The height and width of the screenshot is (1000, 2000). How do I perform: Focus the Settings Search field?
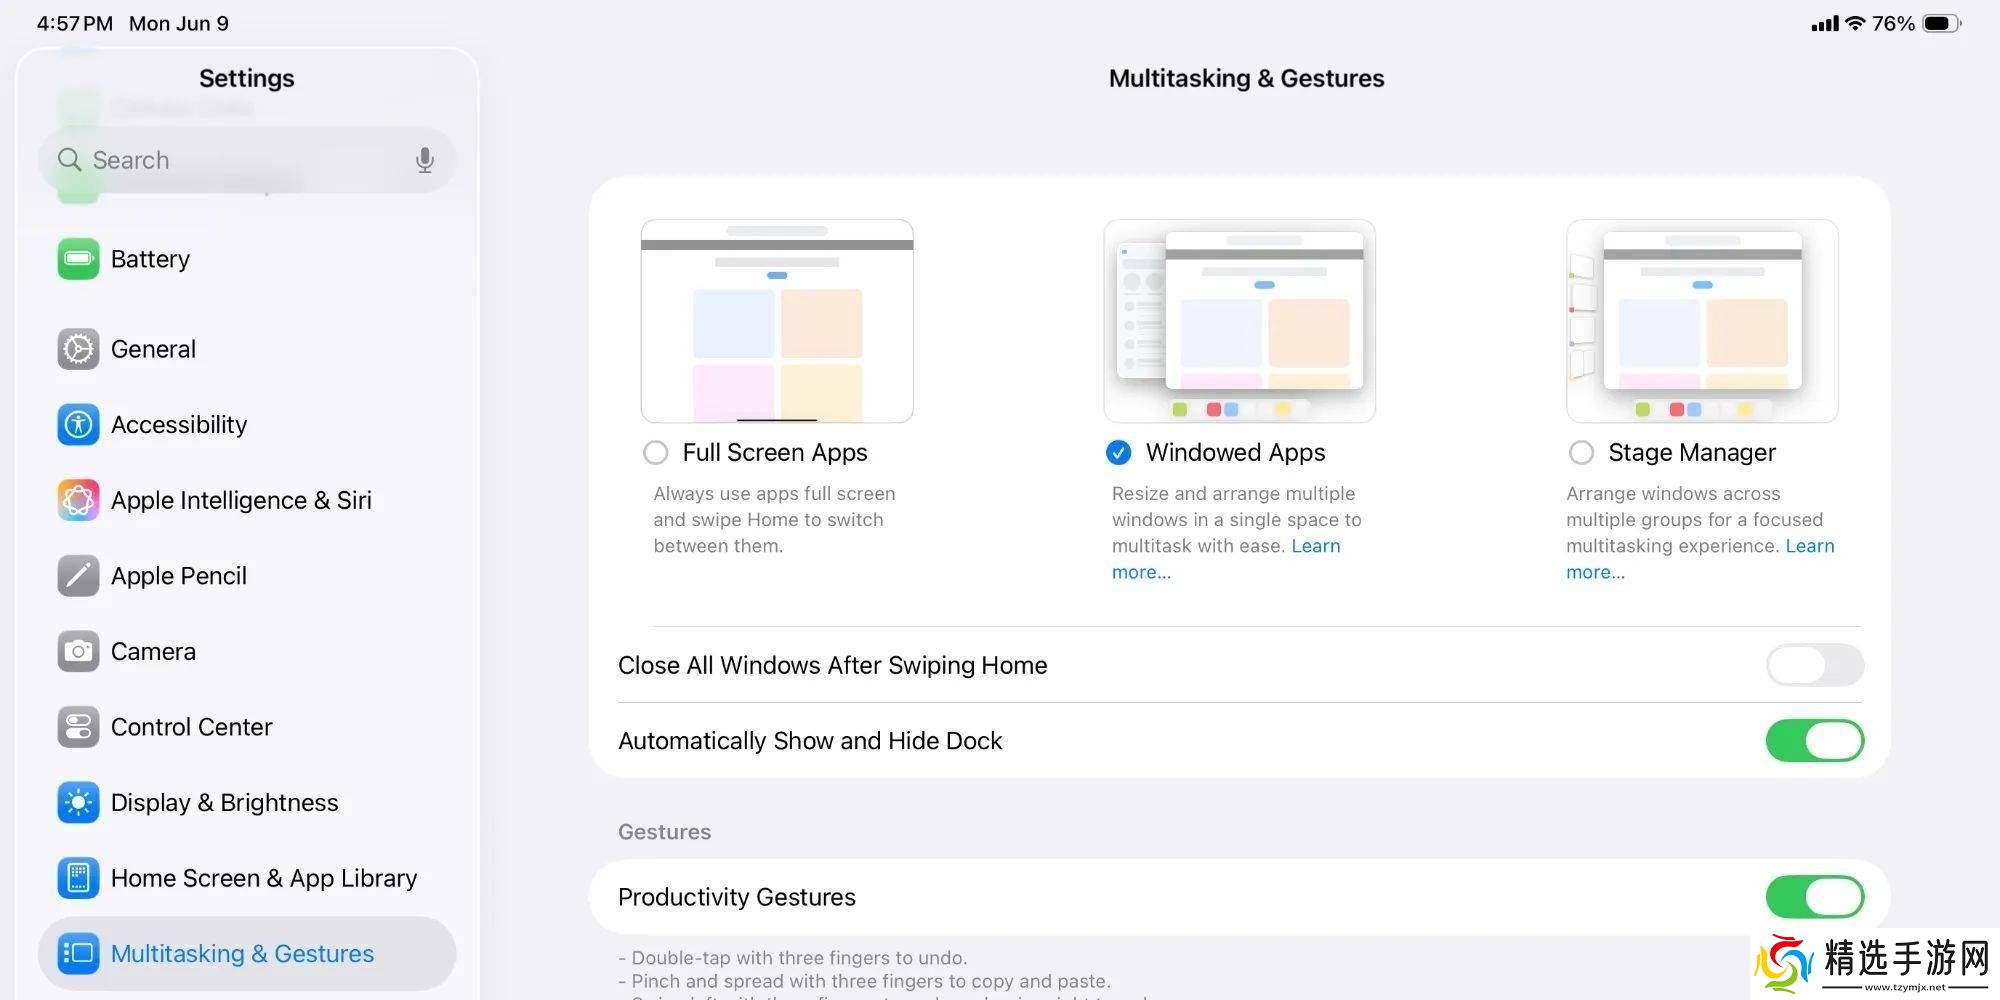240,160
